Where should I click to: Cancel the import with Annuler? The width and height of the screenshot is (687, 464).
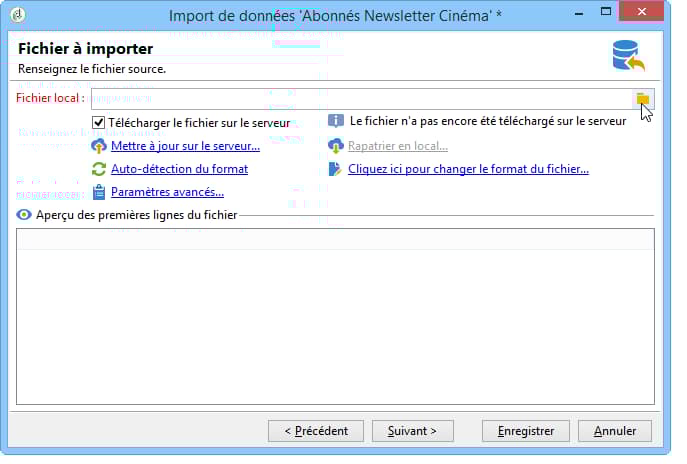615,431
